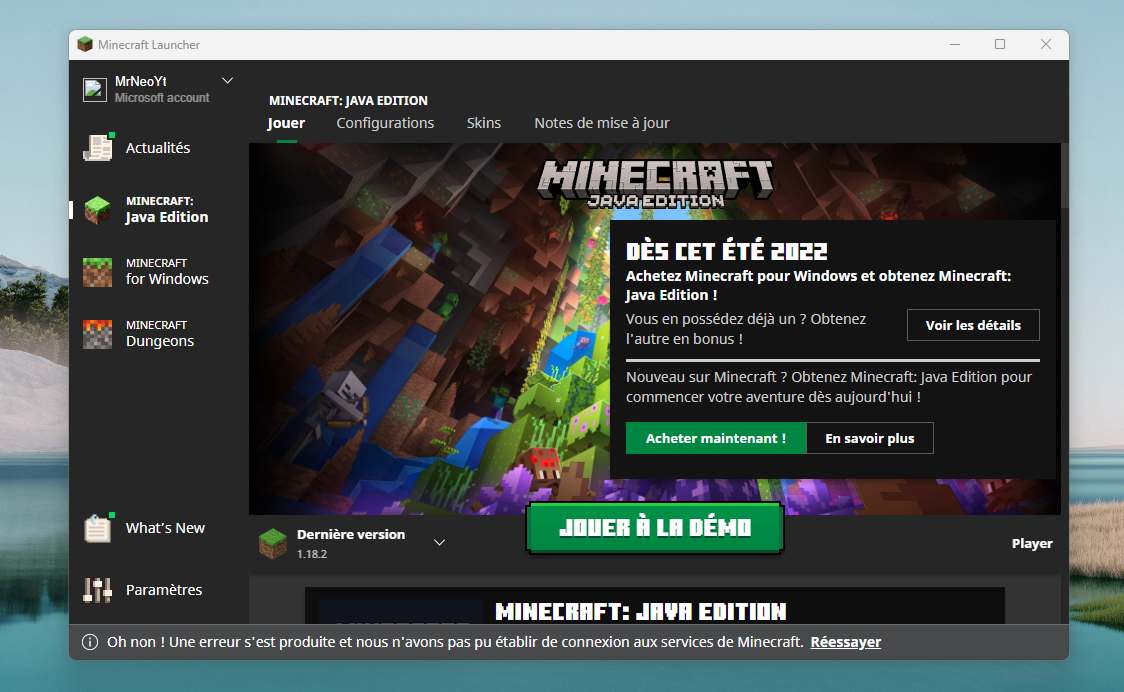Click the MINECRAFT: JAVA EDITION heading above tabs
Screen dimensions: 1124x692
point(348,100)
